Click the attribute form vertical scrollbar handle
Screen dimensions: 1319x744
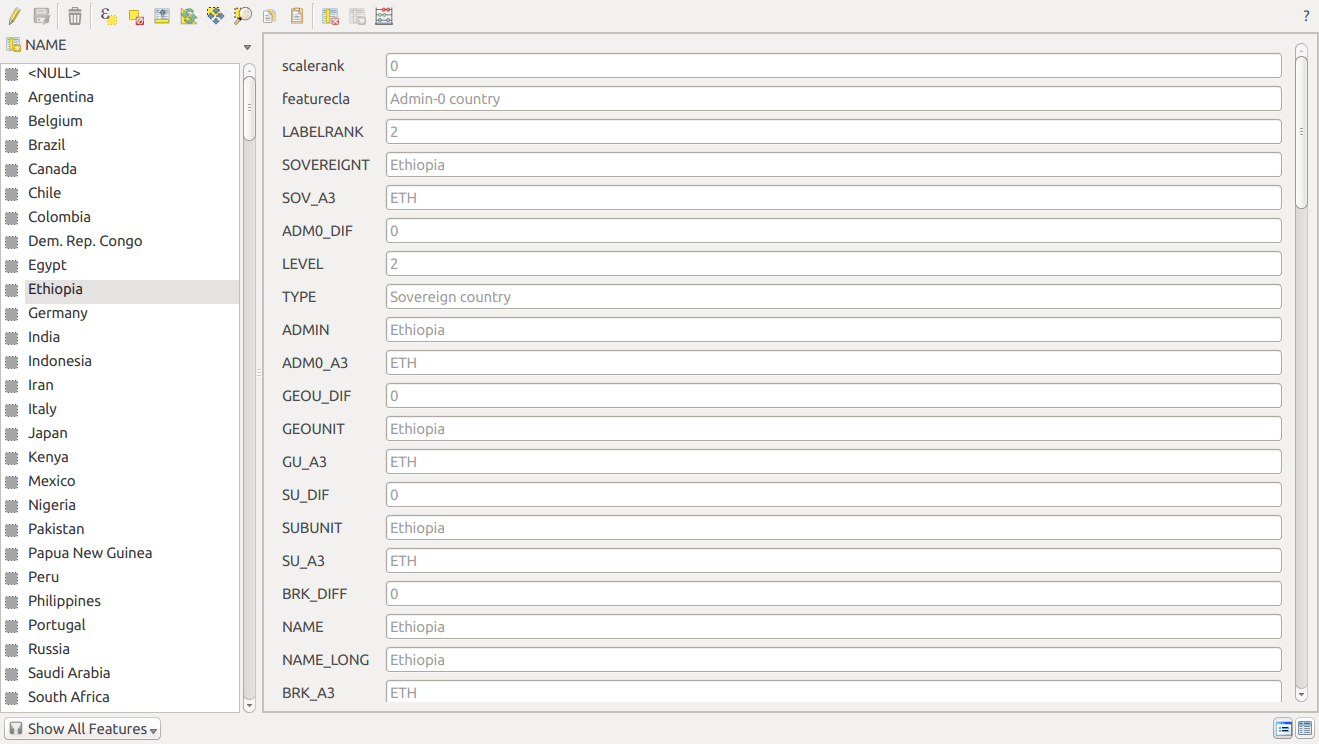tap(1301, 132)
